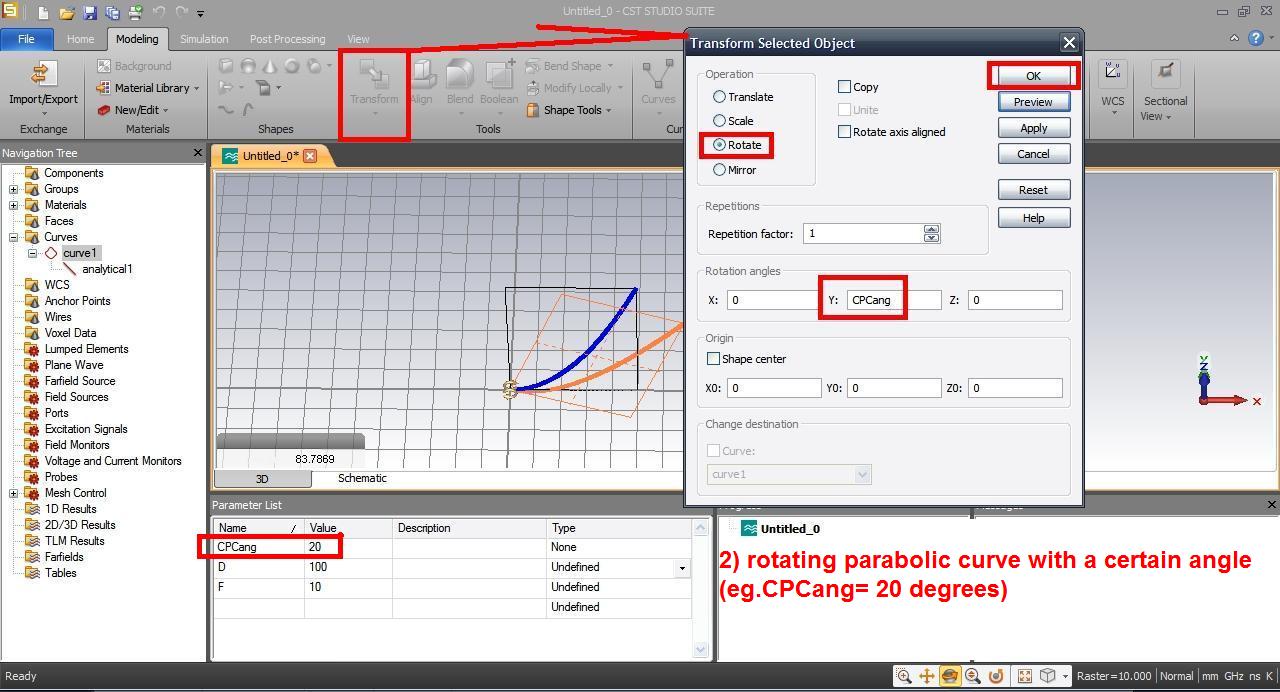Open the Type dropdown for parameter D
This screenshot has width=1280, height=692.
683,567
